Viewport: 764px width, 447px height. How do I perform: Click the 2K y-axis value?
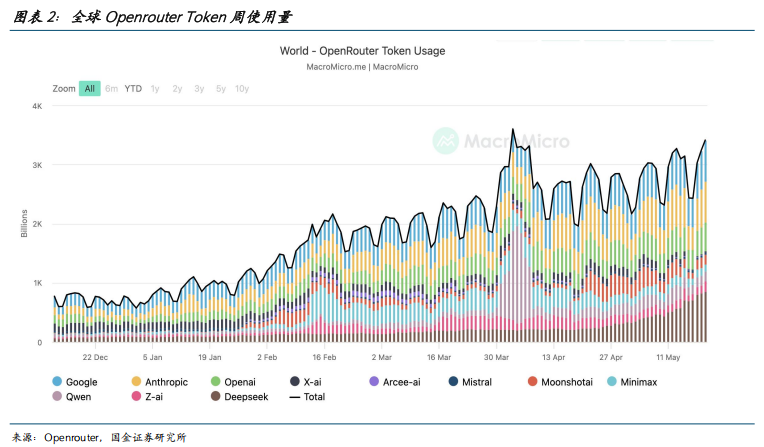37,224
